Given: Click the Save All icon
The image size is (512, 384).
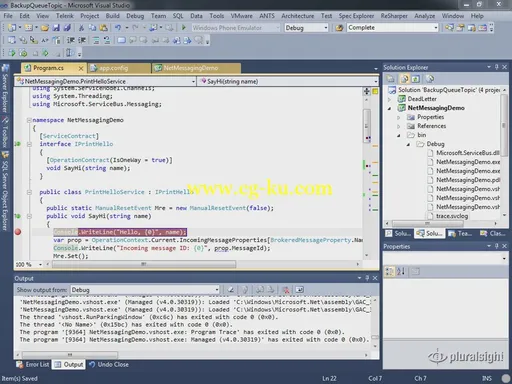Looking at the screenshot, I should [x=67, y=28].
